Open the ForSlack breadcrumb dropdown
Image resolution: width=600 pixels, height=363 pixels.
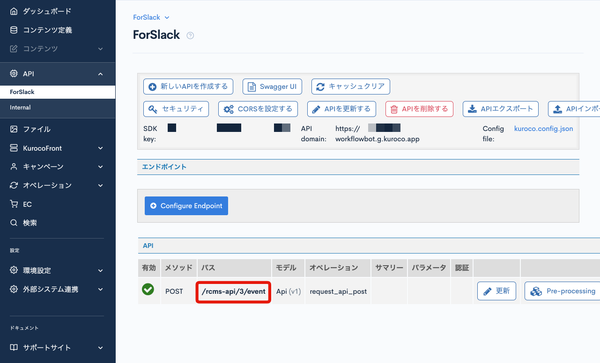151,17
